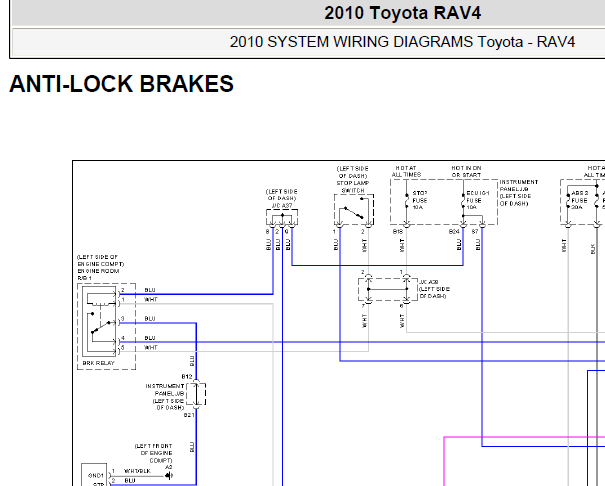The width and height of the screenshot is (605, 486).
Task: Click the BRK relay switch contact symbol
Action: [101, 327]
